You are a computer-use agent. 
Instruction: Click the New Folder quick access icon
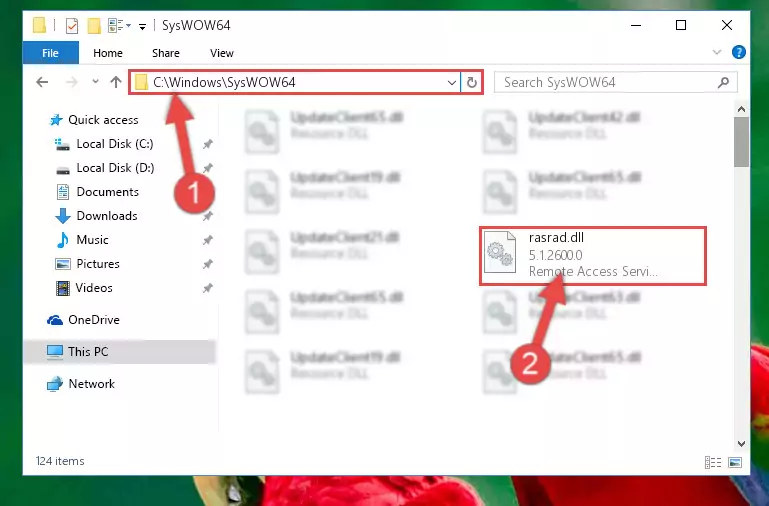94,25
